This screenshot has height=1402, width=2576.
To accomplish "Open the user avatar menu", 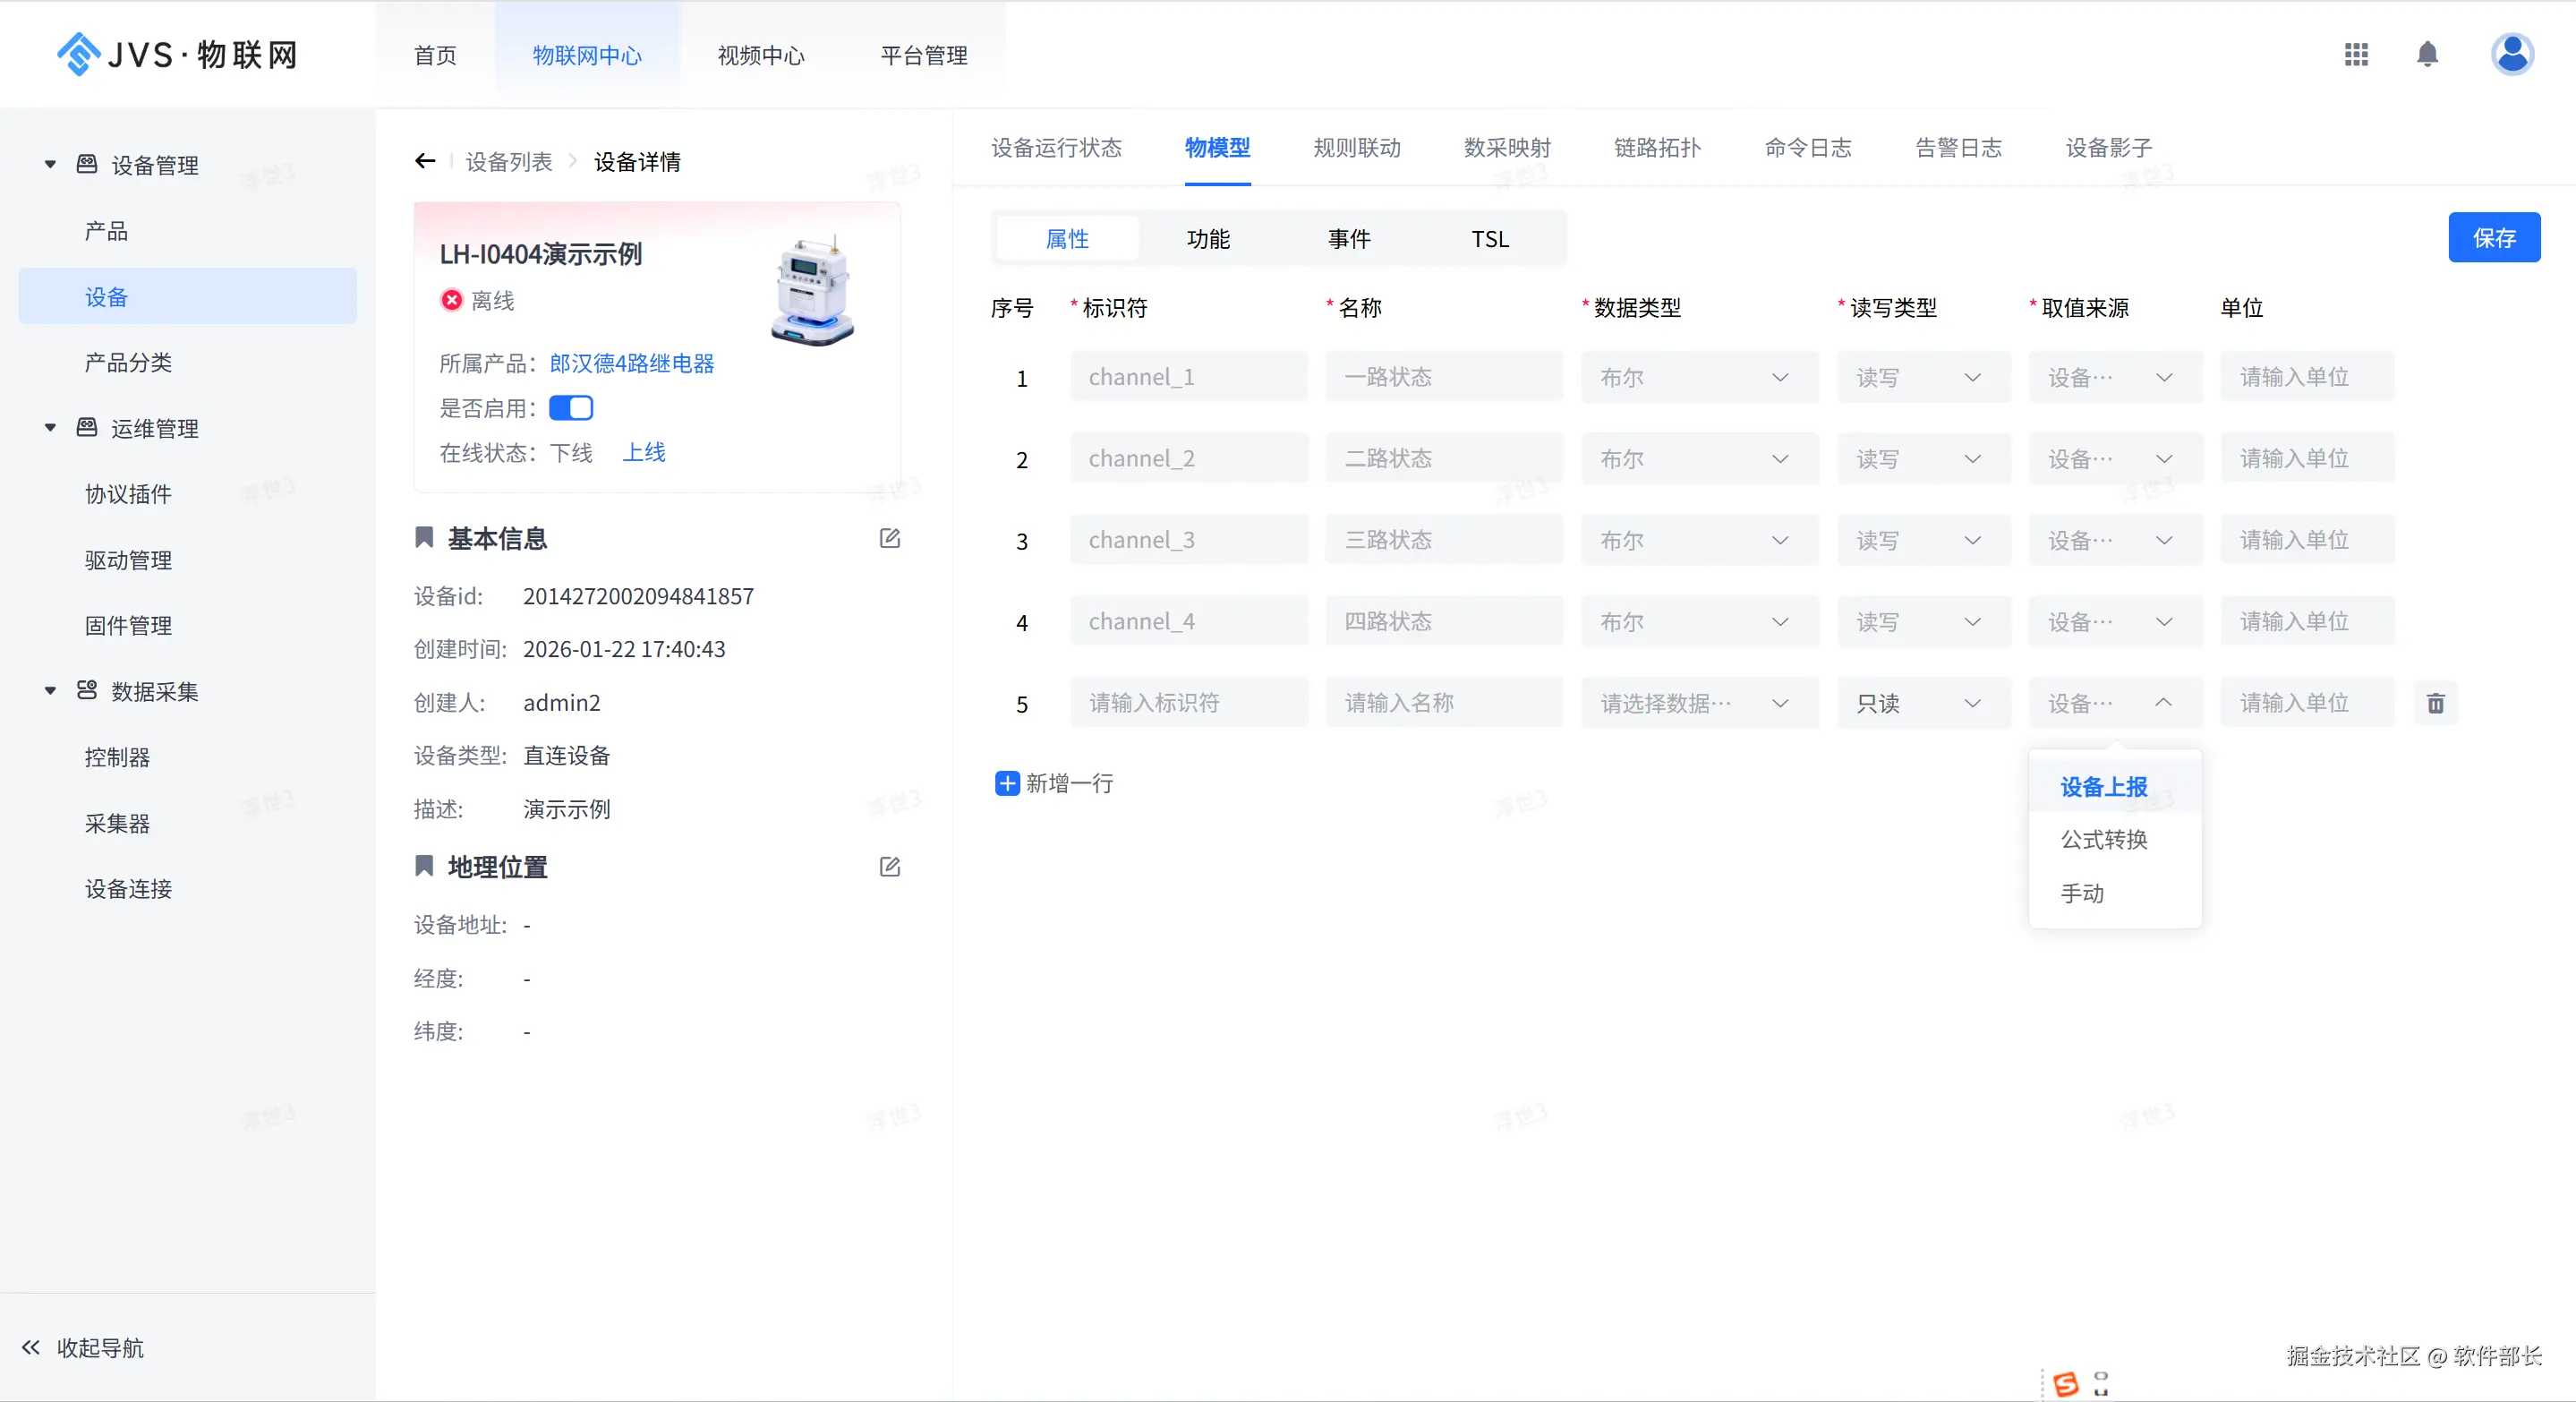I will click(x=2511, y=54).
